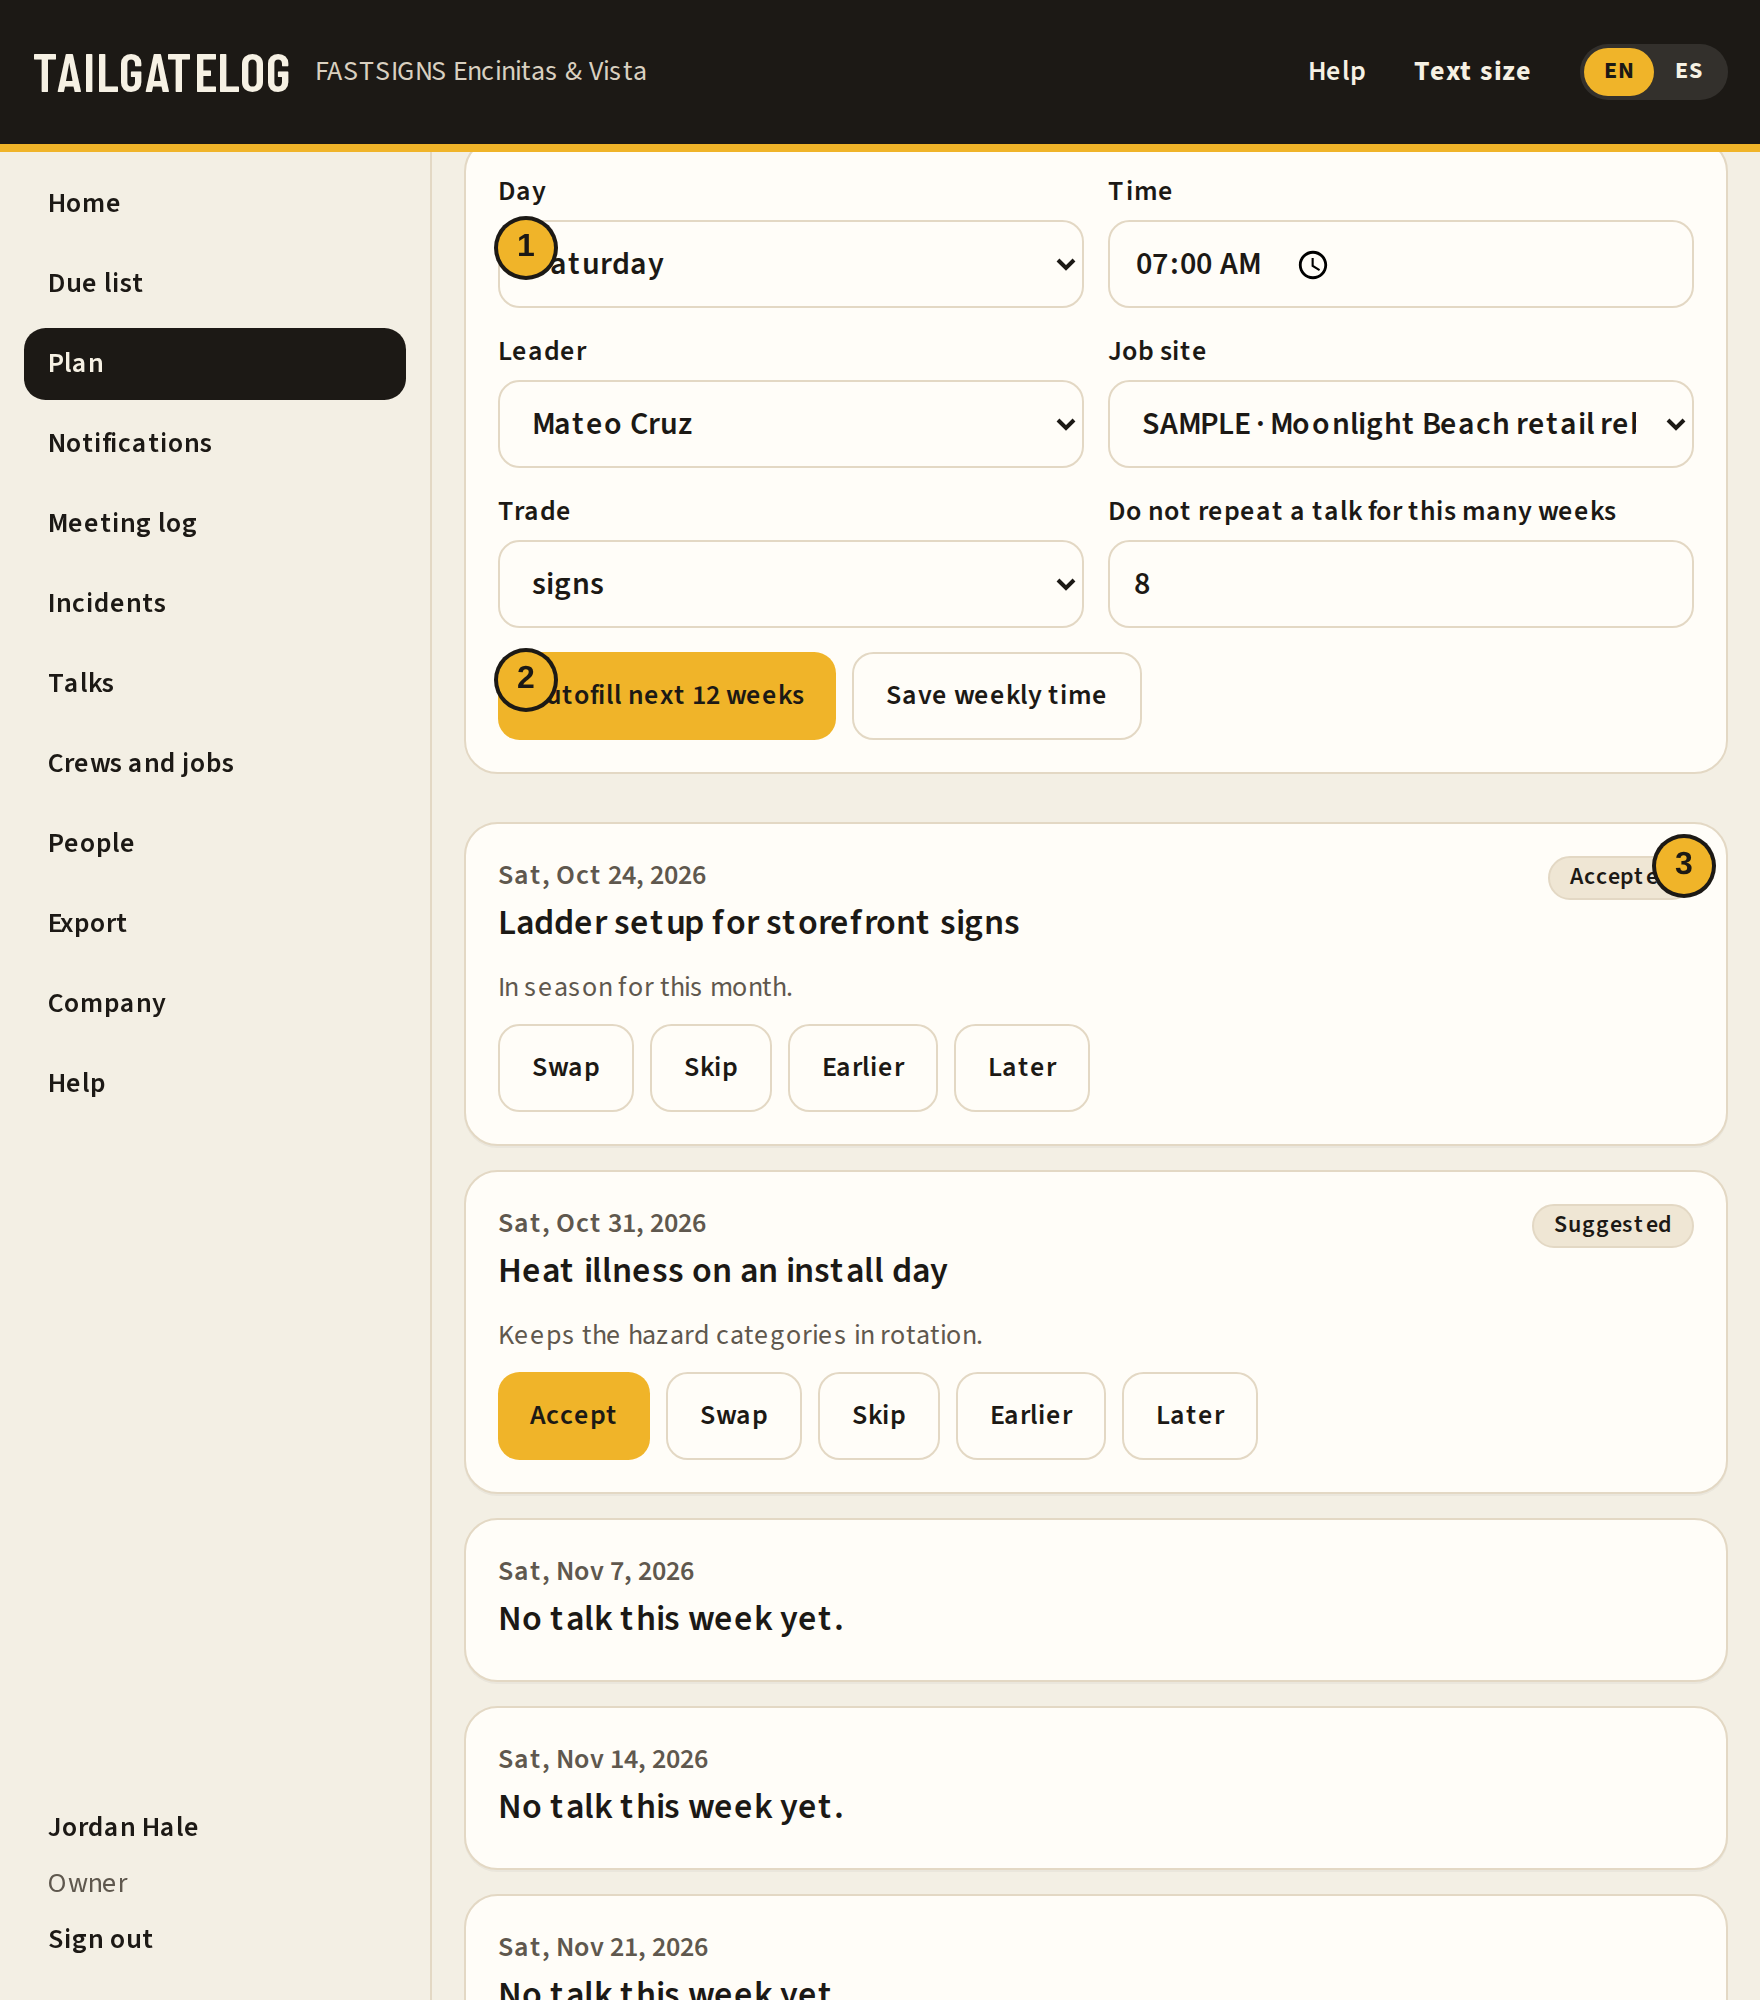The width and height of the screenshot is (1760, 2000).
Task: Move Heat illness talk Later
Action: (x=1190, y=1416)
